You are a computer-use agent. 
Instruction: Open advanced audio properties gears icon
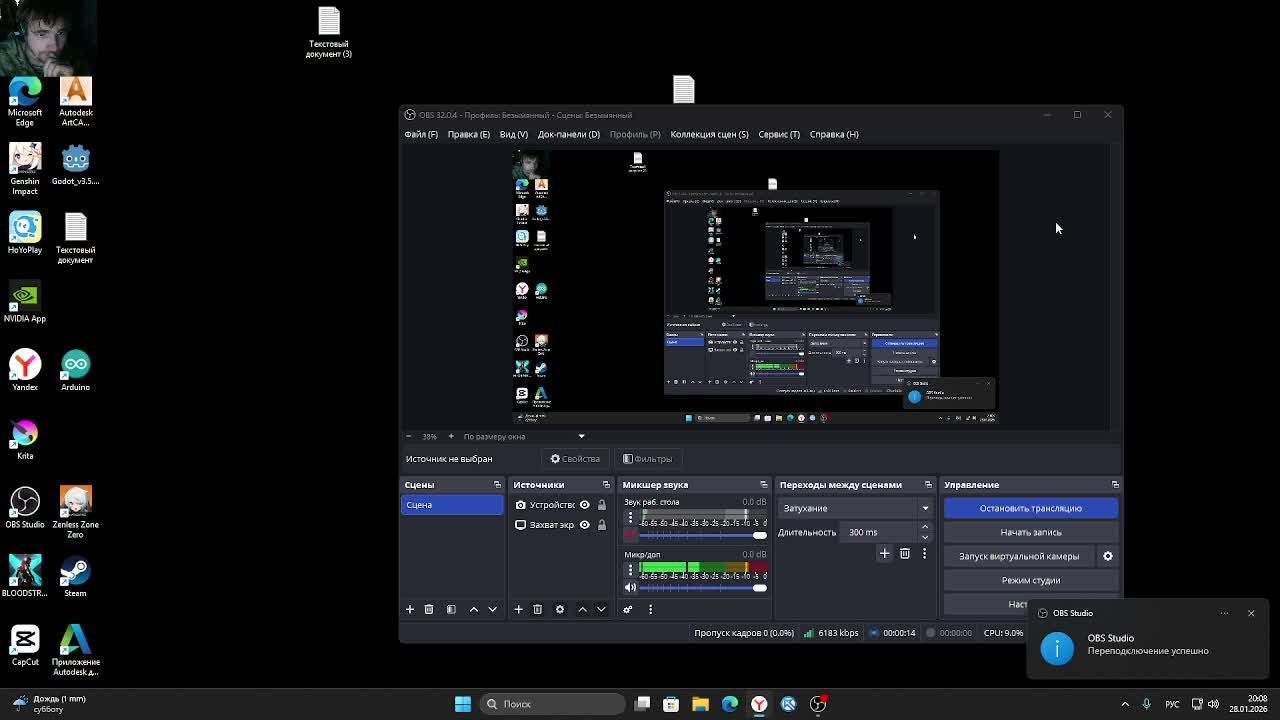pyautogui.click(x=628, y=609)
